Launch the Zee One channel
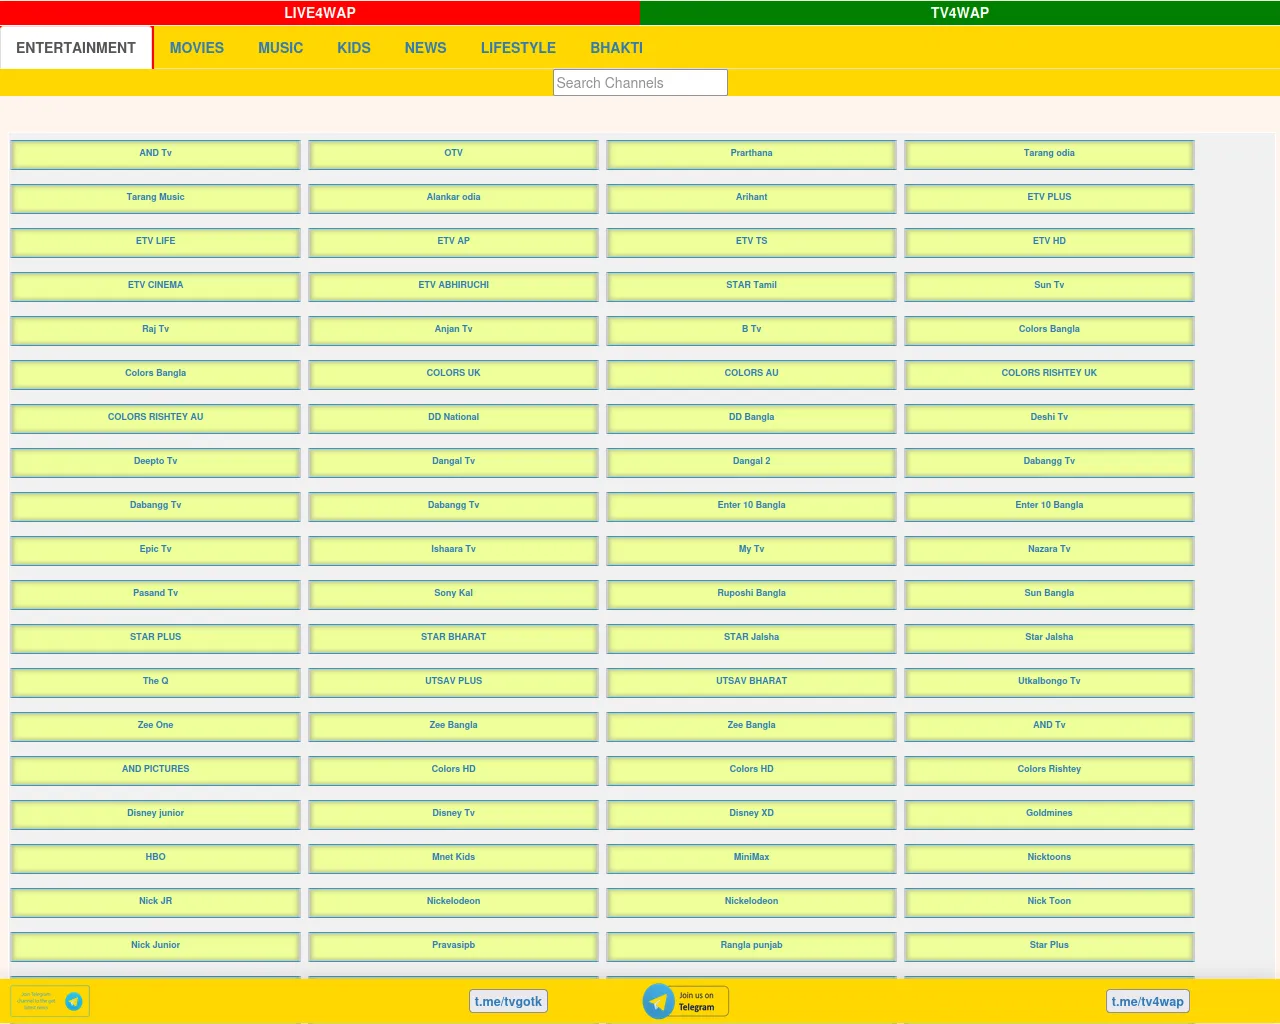 coord(156,726)
